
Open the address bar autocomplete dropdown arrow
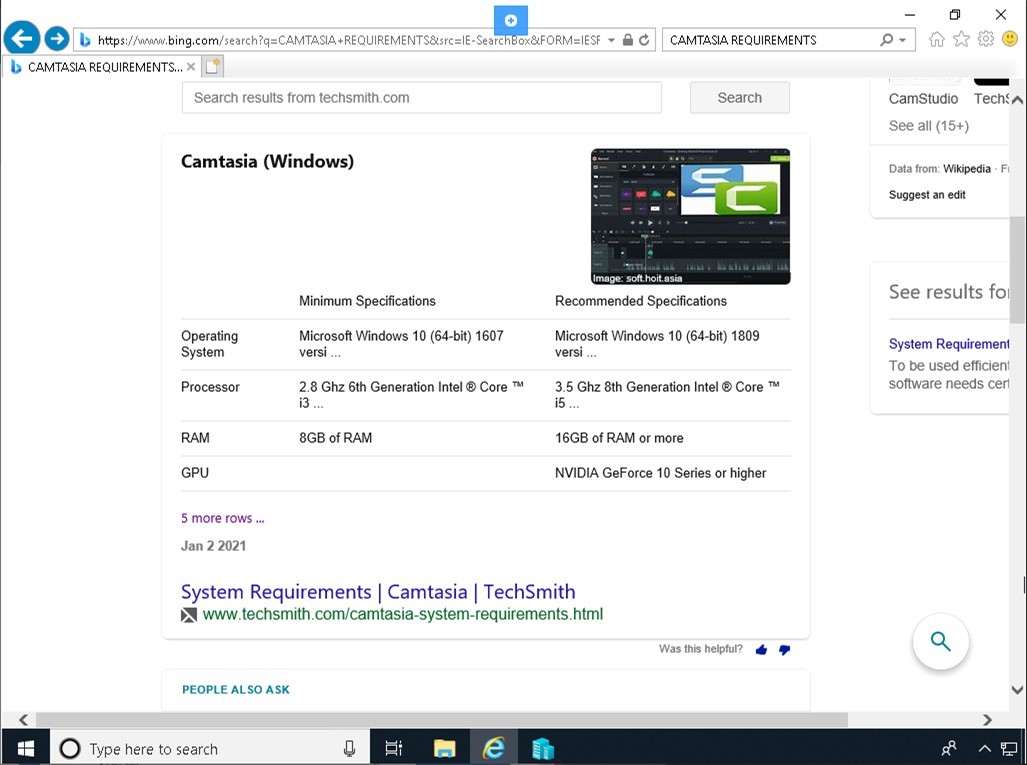tap(611, 40)
